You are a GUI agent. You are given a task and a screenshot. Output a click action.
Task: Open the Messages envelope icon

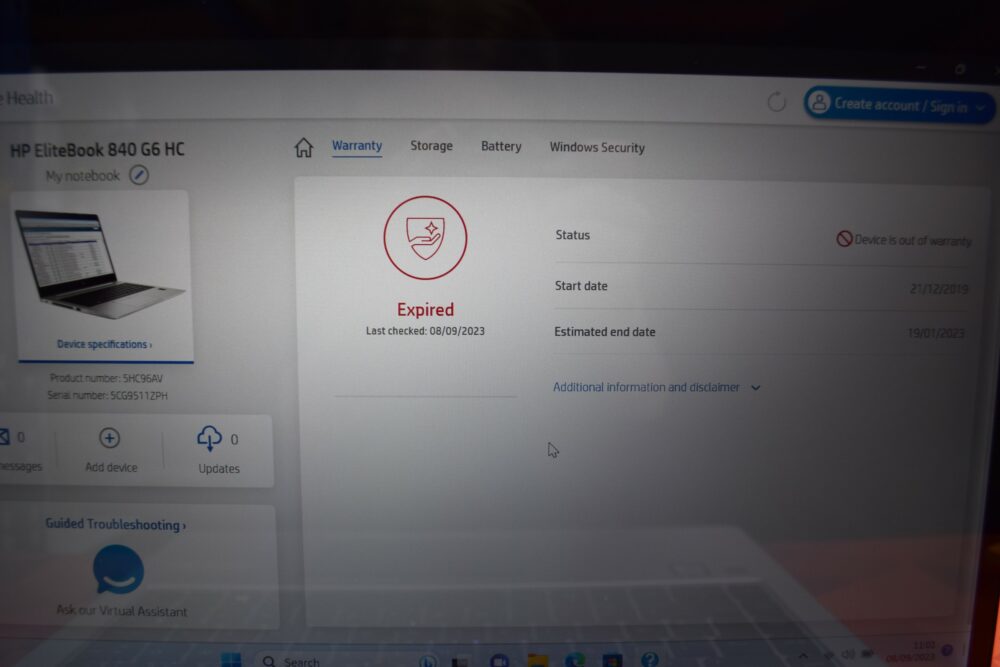tap(4, 437)
